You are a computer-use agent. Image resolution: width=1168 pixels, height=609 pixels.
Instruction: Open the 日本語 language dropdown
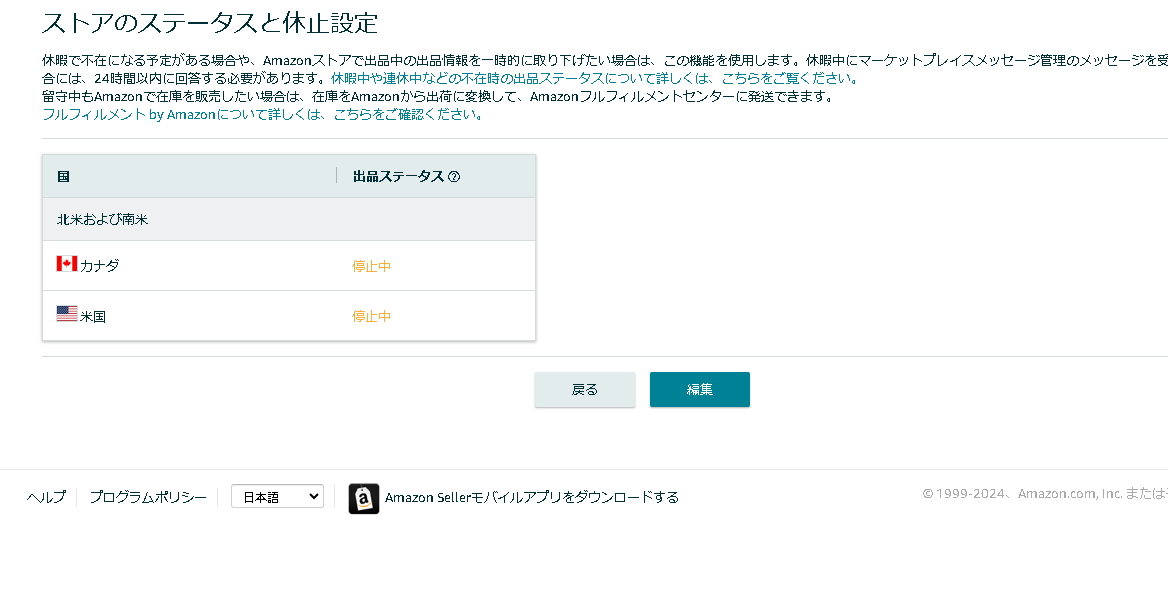[x=277, y=497]
